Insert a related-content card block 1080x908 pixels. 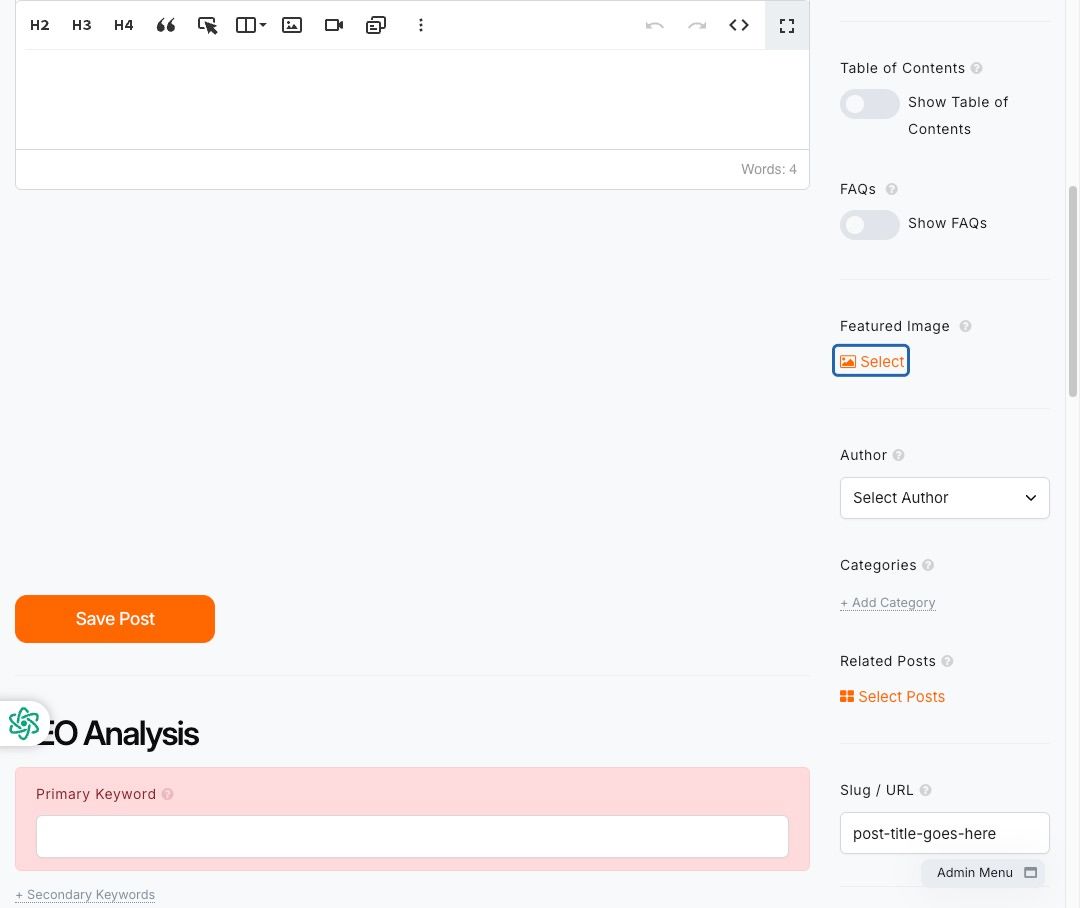(x=376, y=25)
